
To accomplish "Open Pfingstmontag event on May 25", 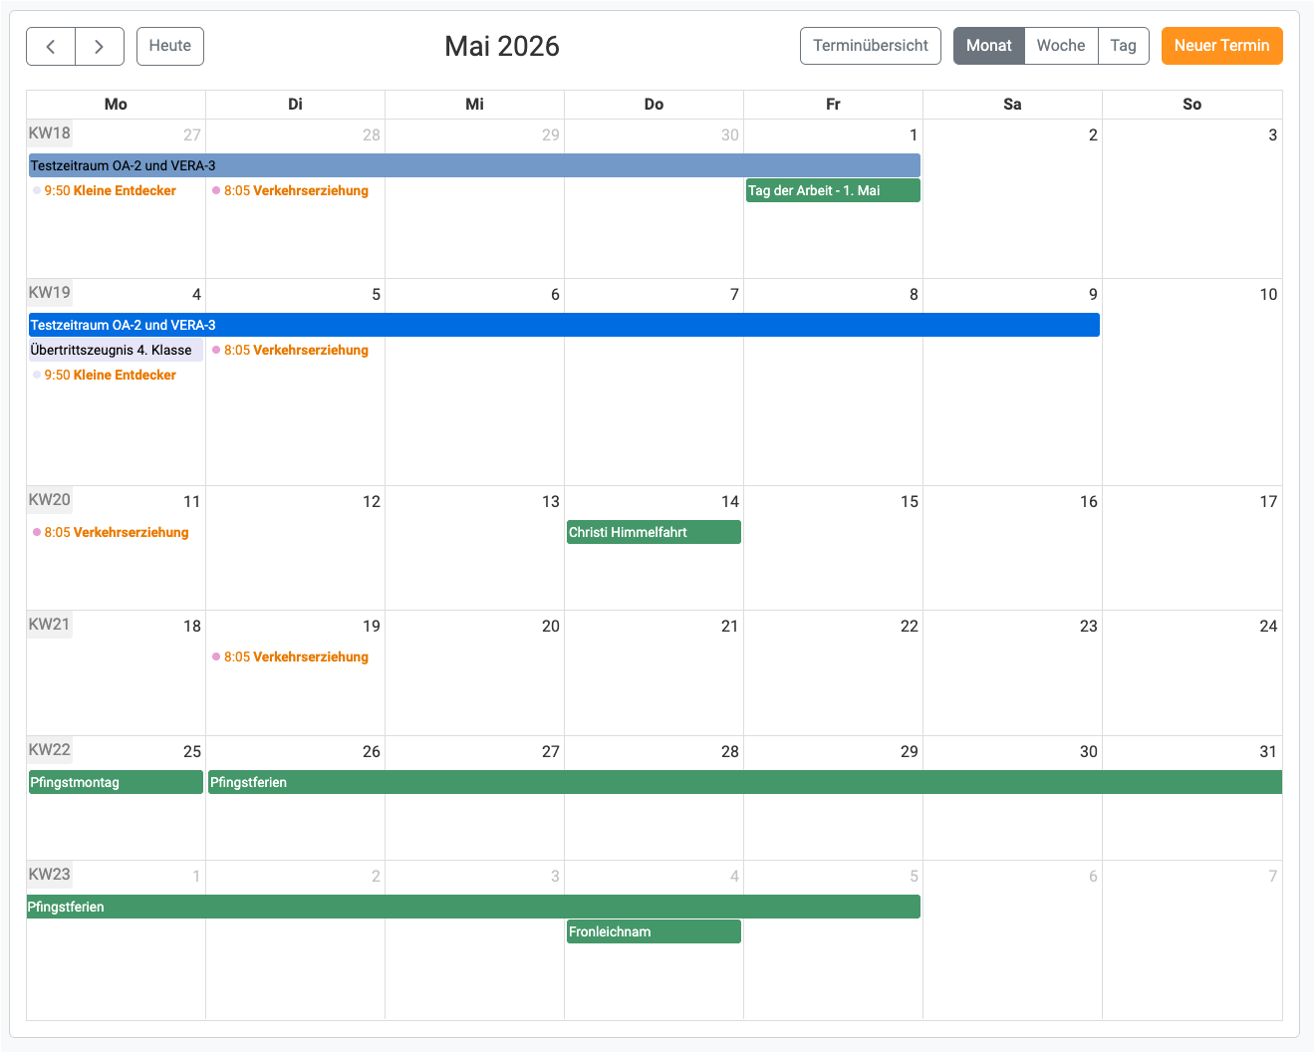I will (115, 782).
